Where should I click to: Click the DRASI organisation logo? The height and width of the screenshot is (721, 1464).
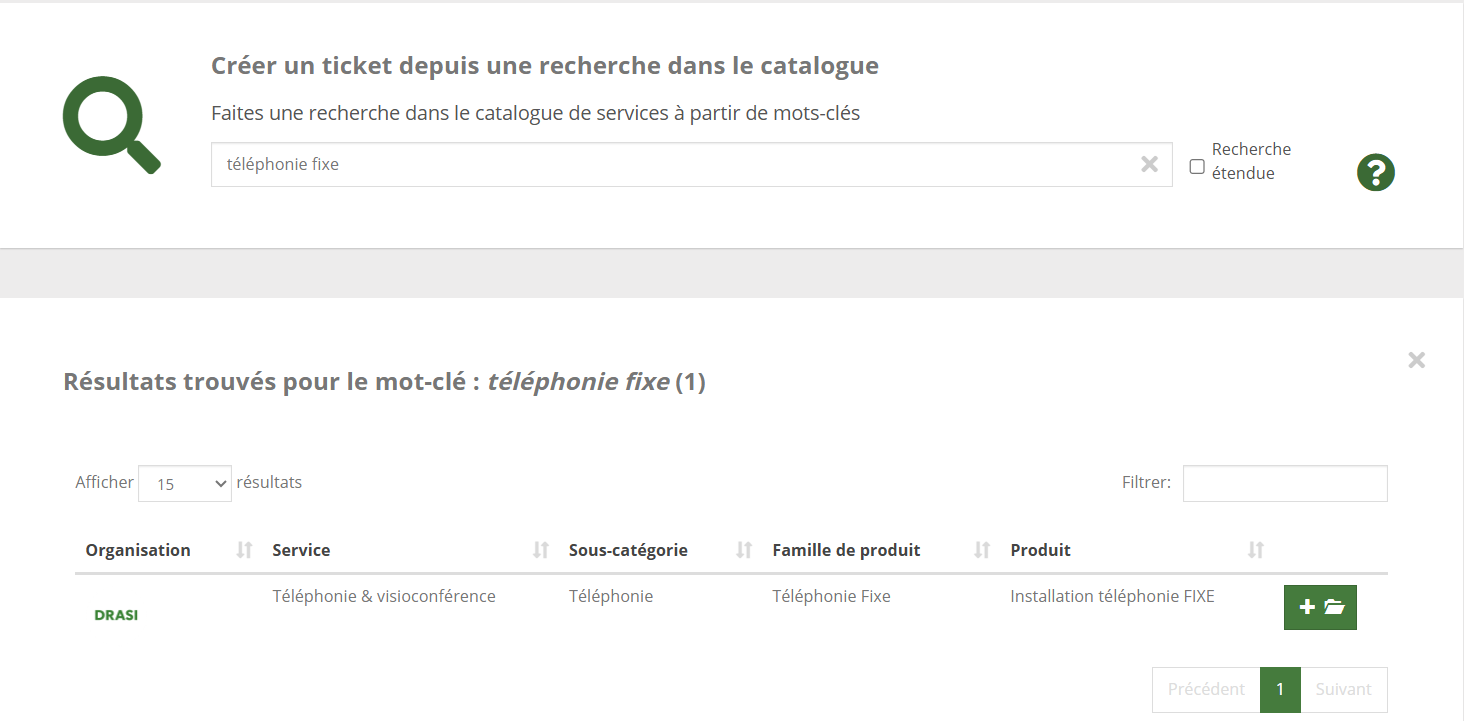coord(116,615)
